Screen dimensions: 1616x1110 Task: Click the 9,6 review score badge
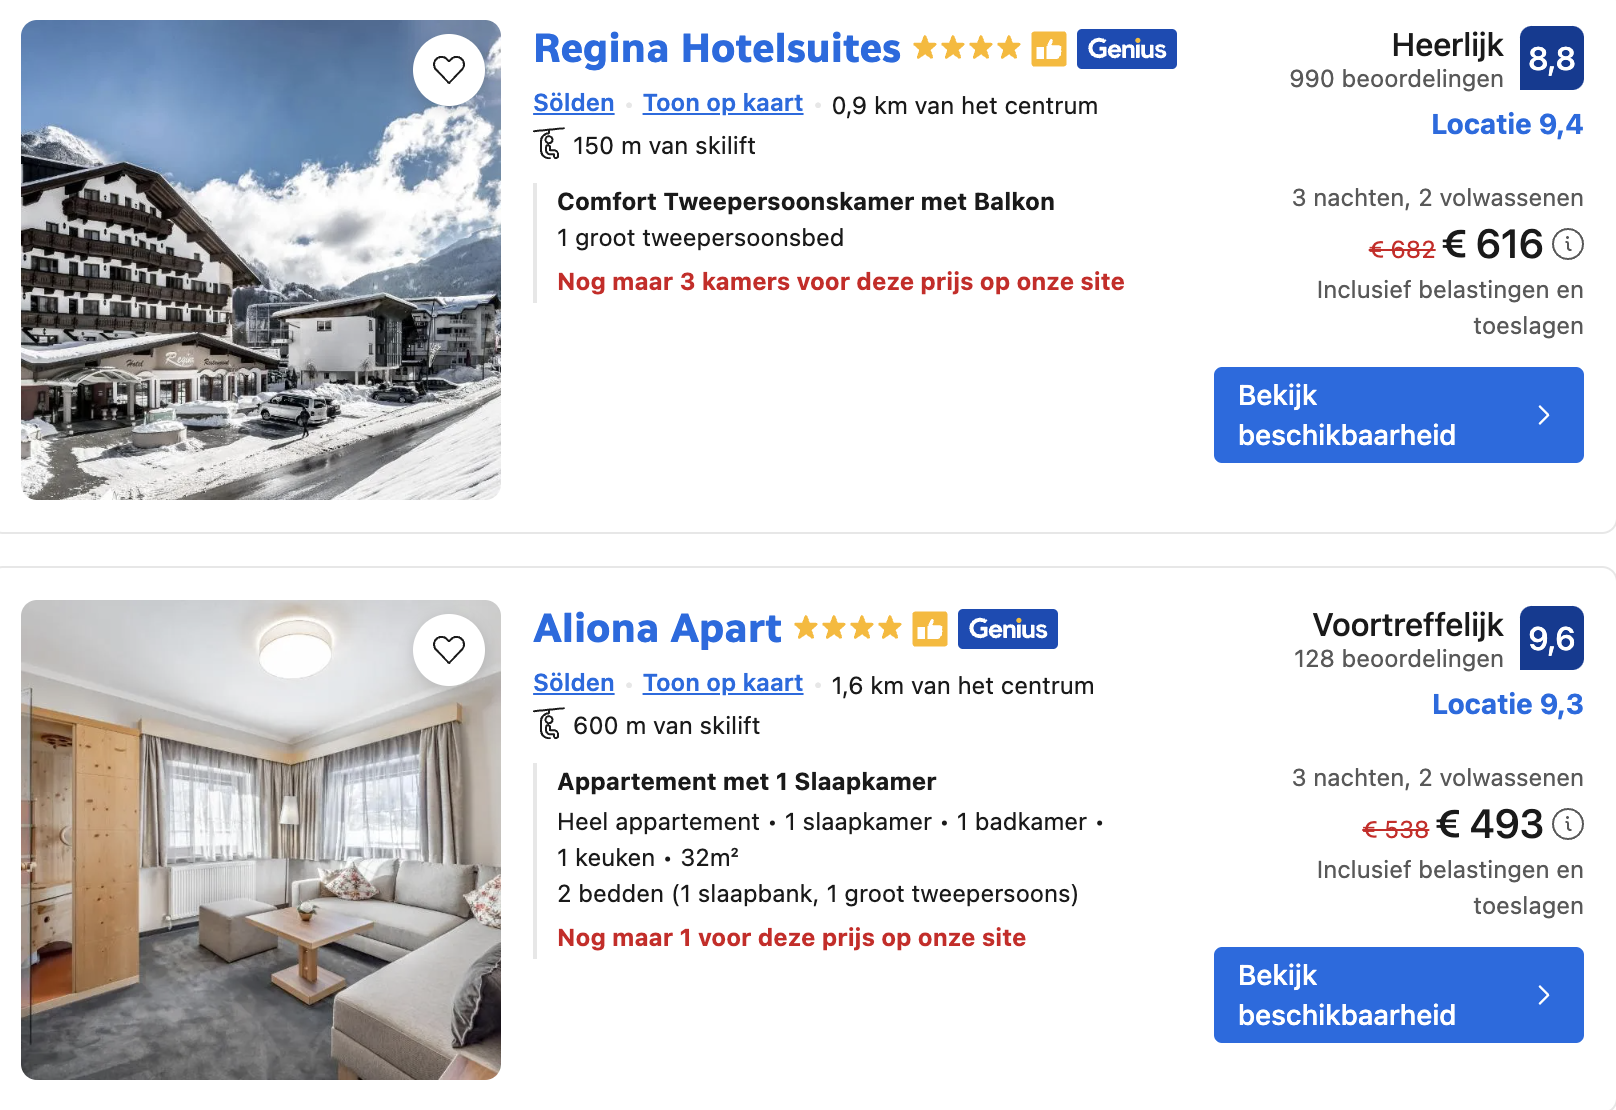click(1551, 639)
